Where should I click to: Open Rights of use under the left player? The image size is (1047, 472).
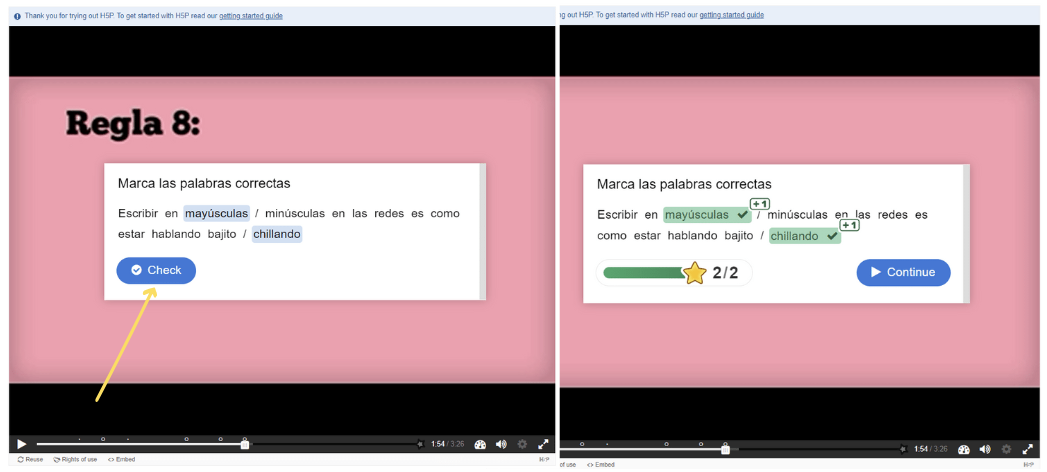tap(75, 459)
